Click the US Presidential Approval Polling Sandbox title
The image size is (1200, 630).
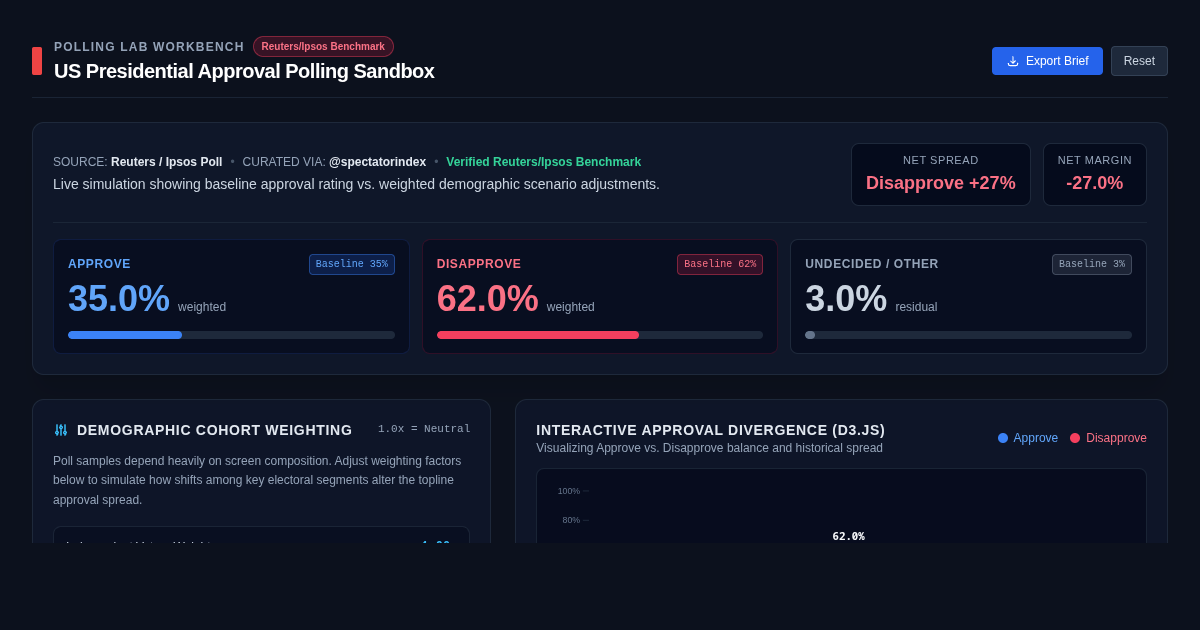244,71
